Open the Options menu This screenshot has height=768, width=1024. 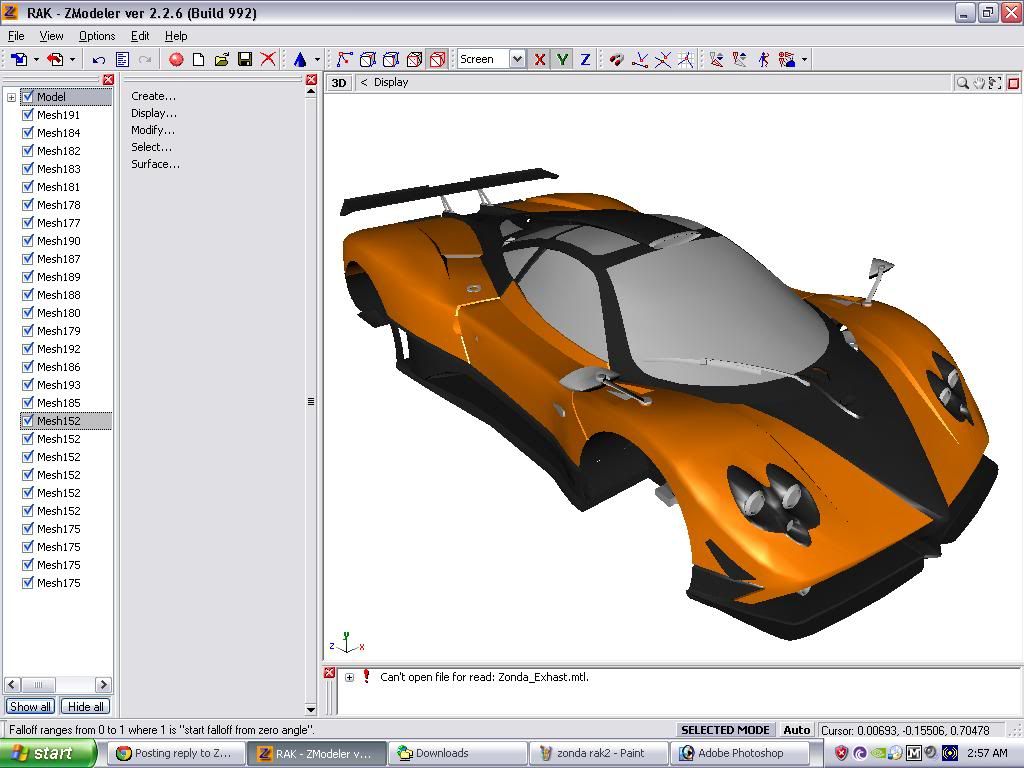tap(97, 36)
